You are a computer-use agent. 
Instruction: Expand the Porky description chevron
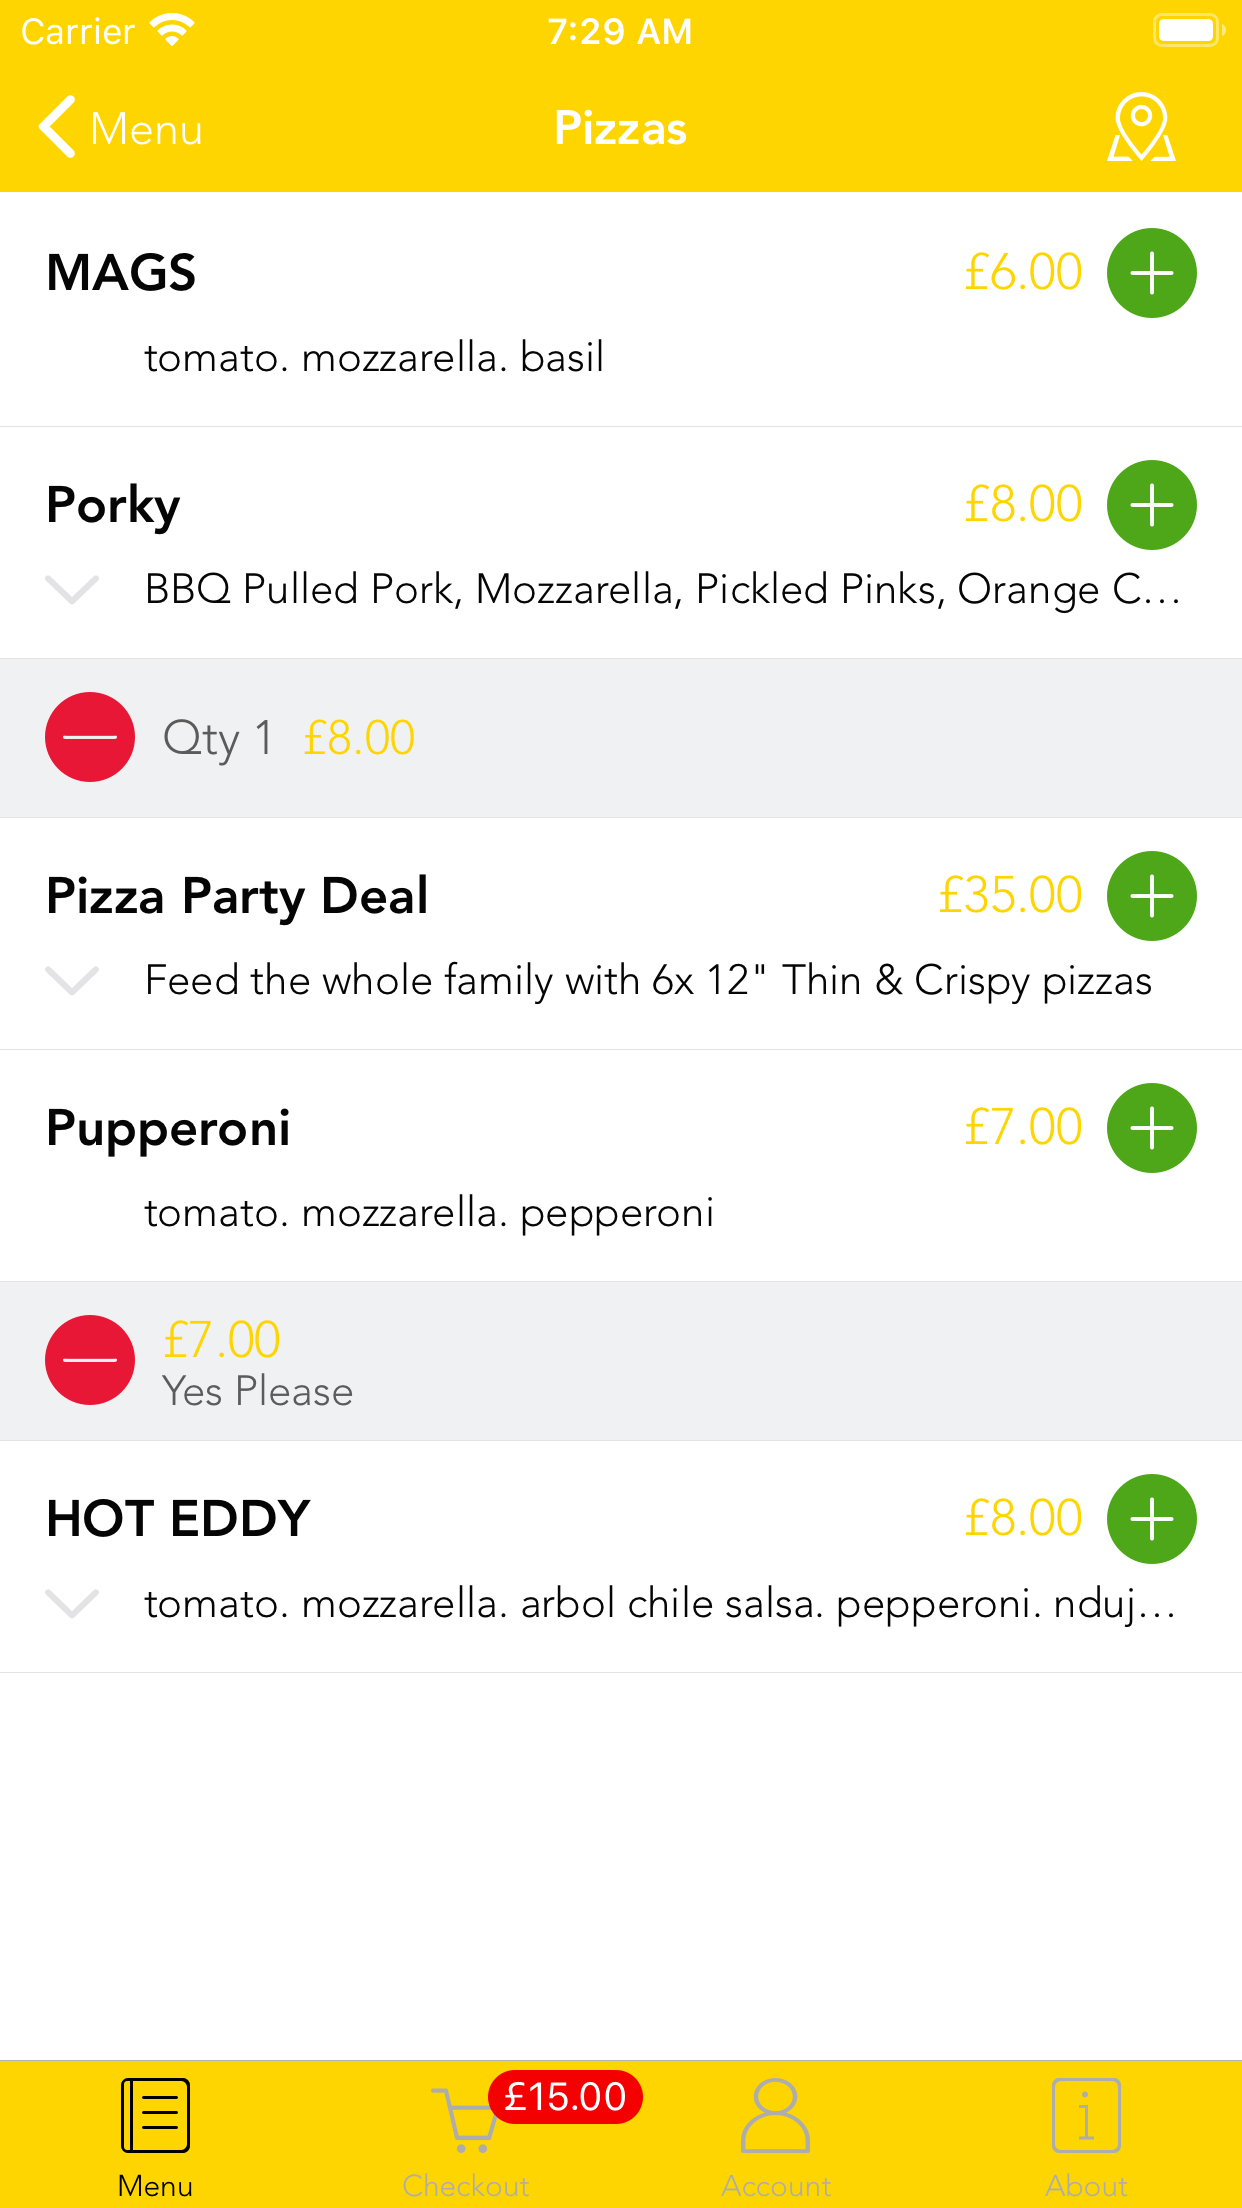[x=72, y=590]
